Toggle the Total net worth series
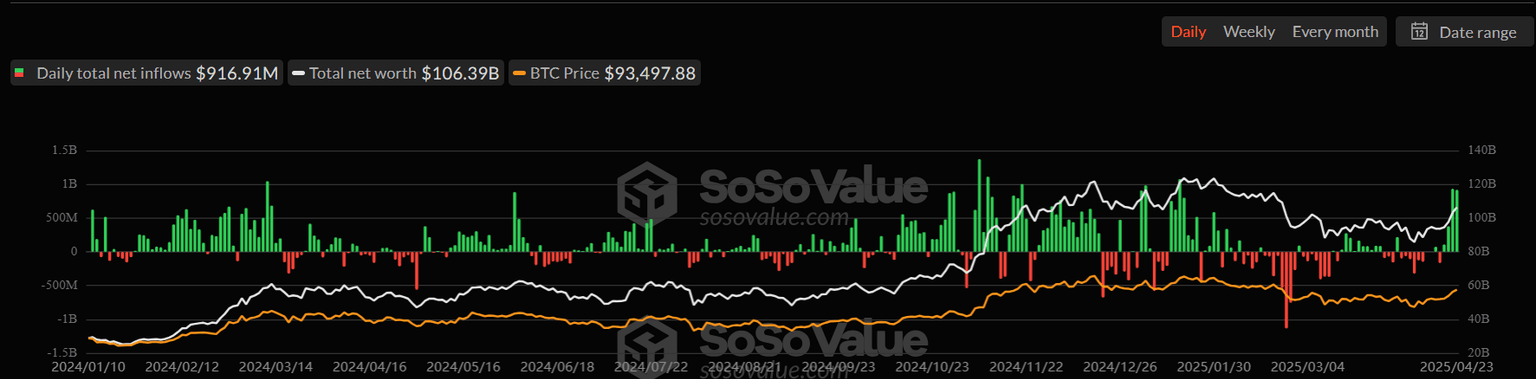Image resolution: width=1536 pixels, height=379 pixels. pos(396,73)
